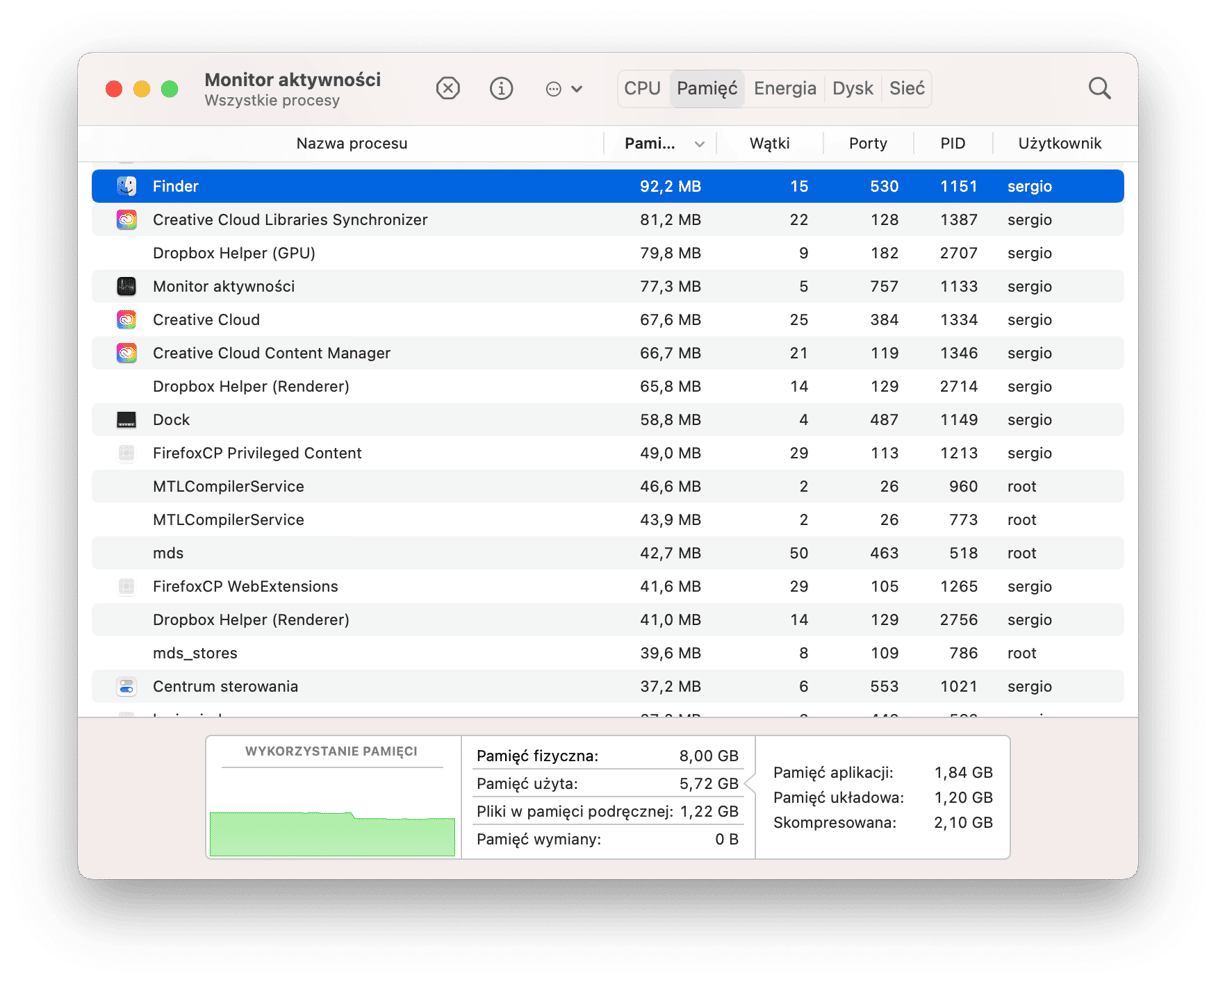Image resolution: width=1216 pixels, height=982 pixels.
Task: Click the process info (i) icon
Action: [x=501, y=89]
